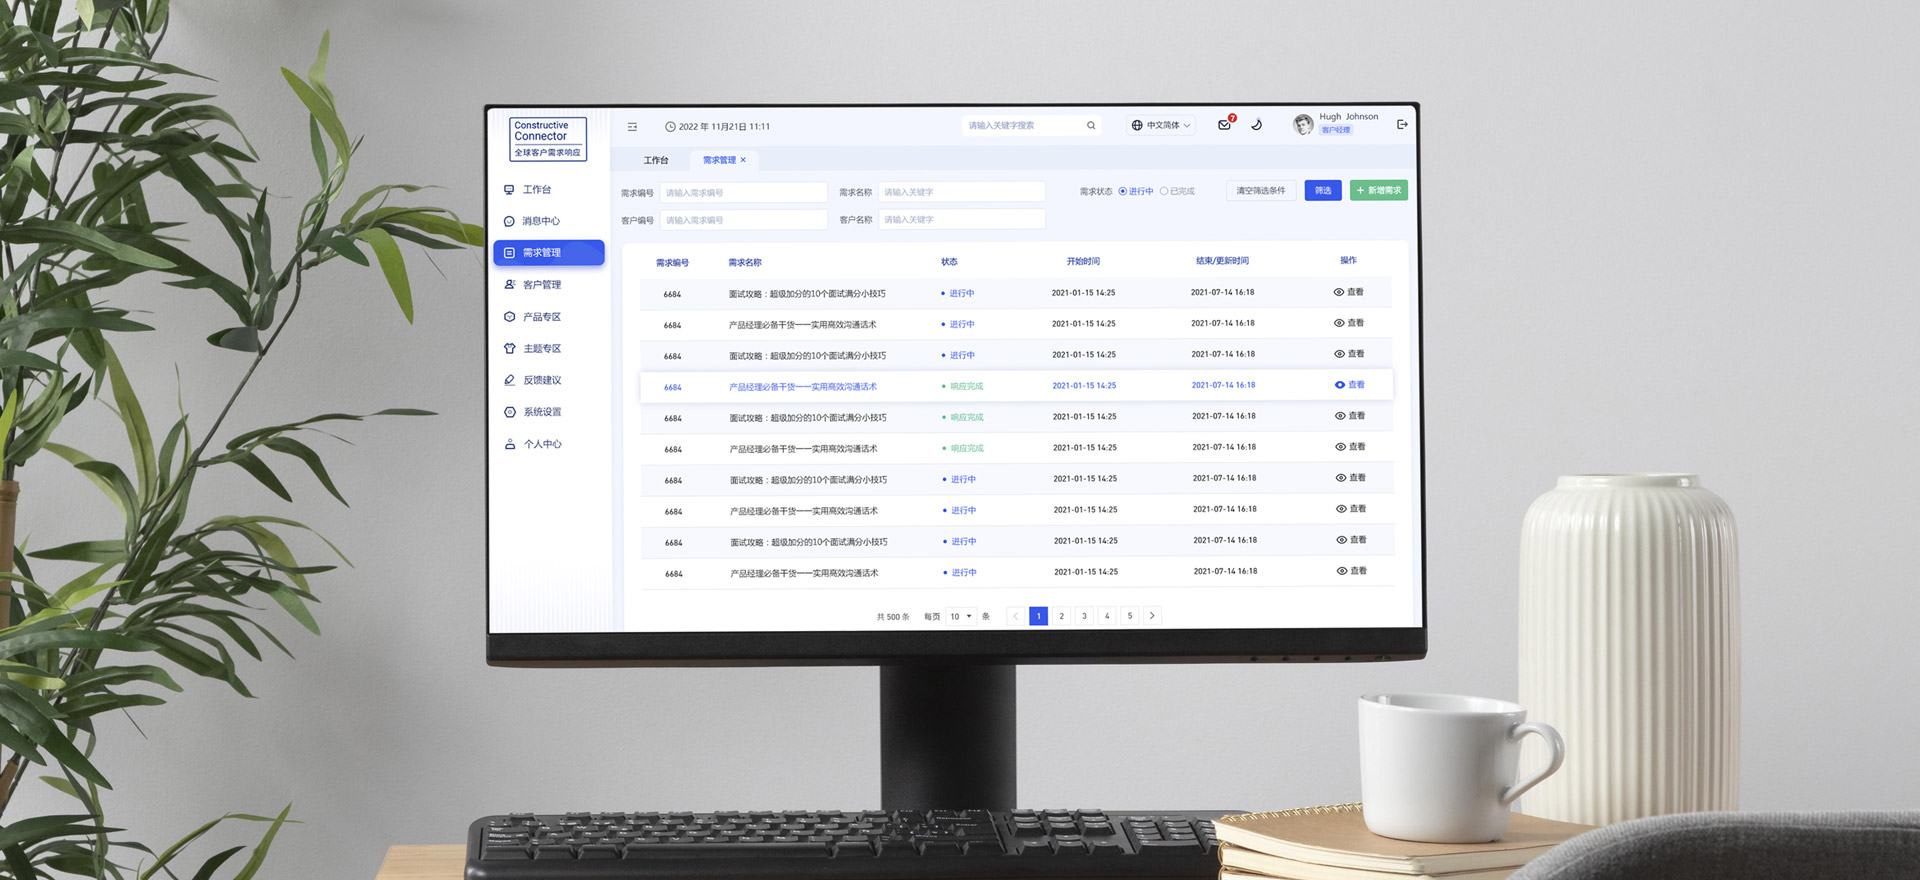The width and height of the screenshot is (1920, 880).
Task: Click the clock icon next to the date
Action: (670, 127)
